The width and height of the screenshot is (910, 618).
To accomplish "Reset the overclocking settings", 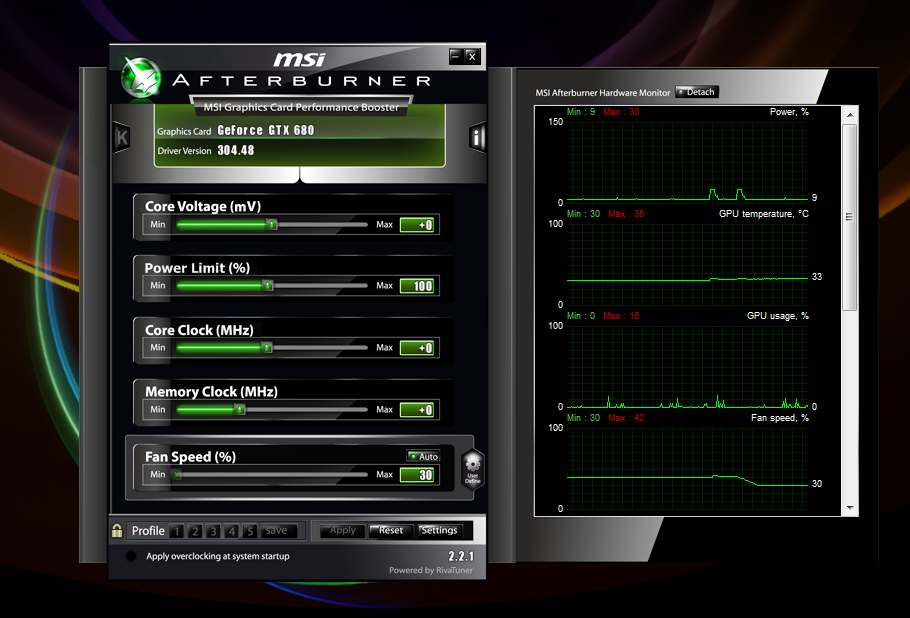I will click(x=391, y=530).
